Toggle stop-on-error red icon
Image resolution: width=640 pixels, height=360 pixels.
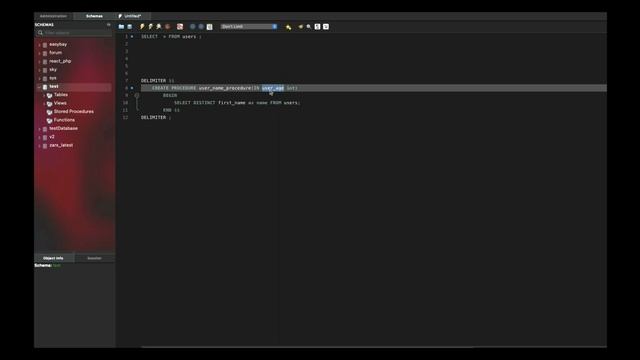pyautogui.click(x=180, y=27)
